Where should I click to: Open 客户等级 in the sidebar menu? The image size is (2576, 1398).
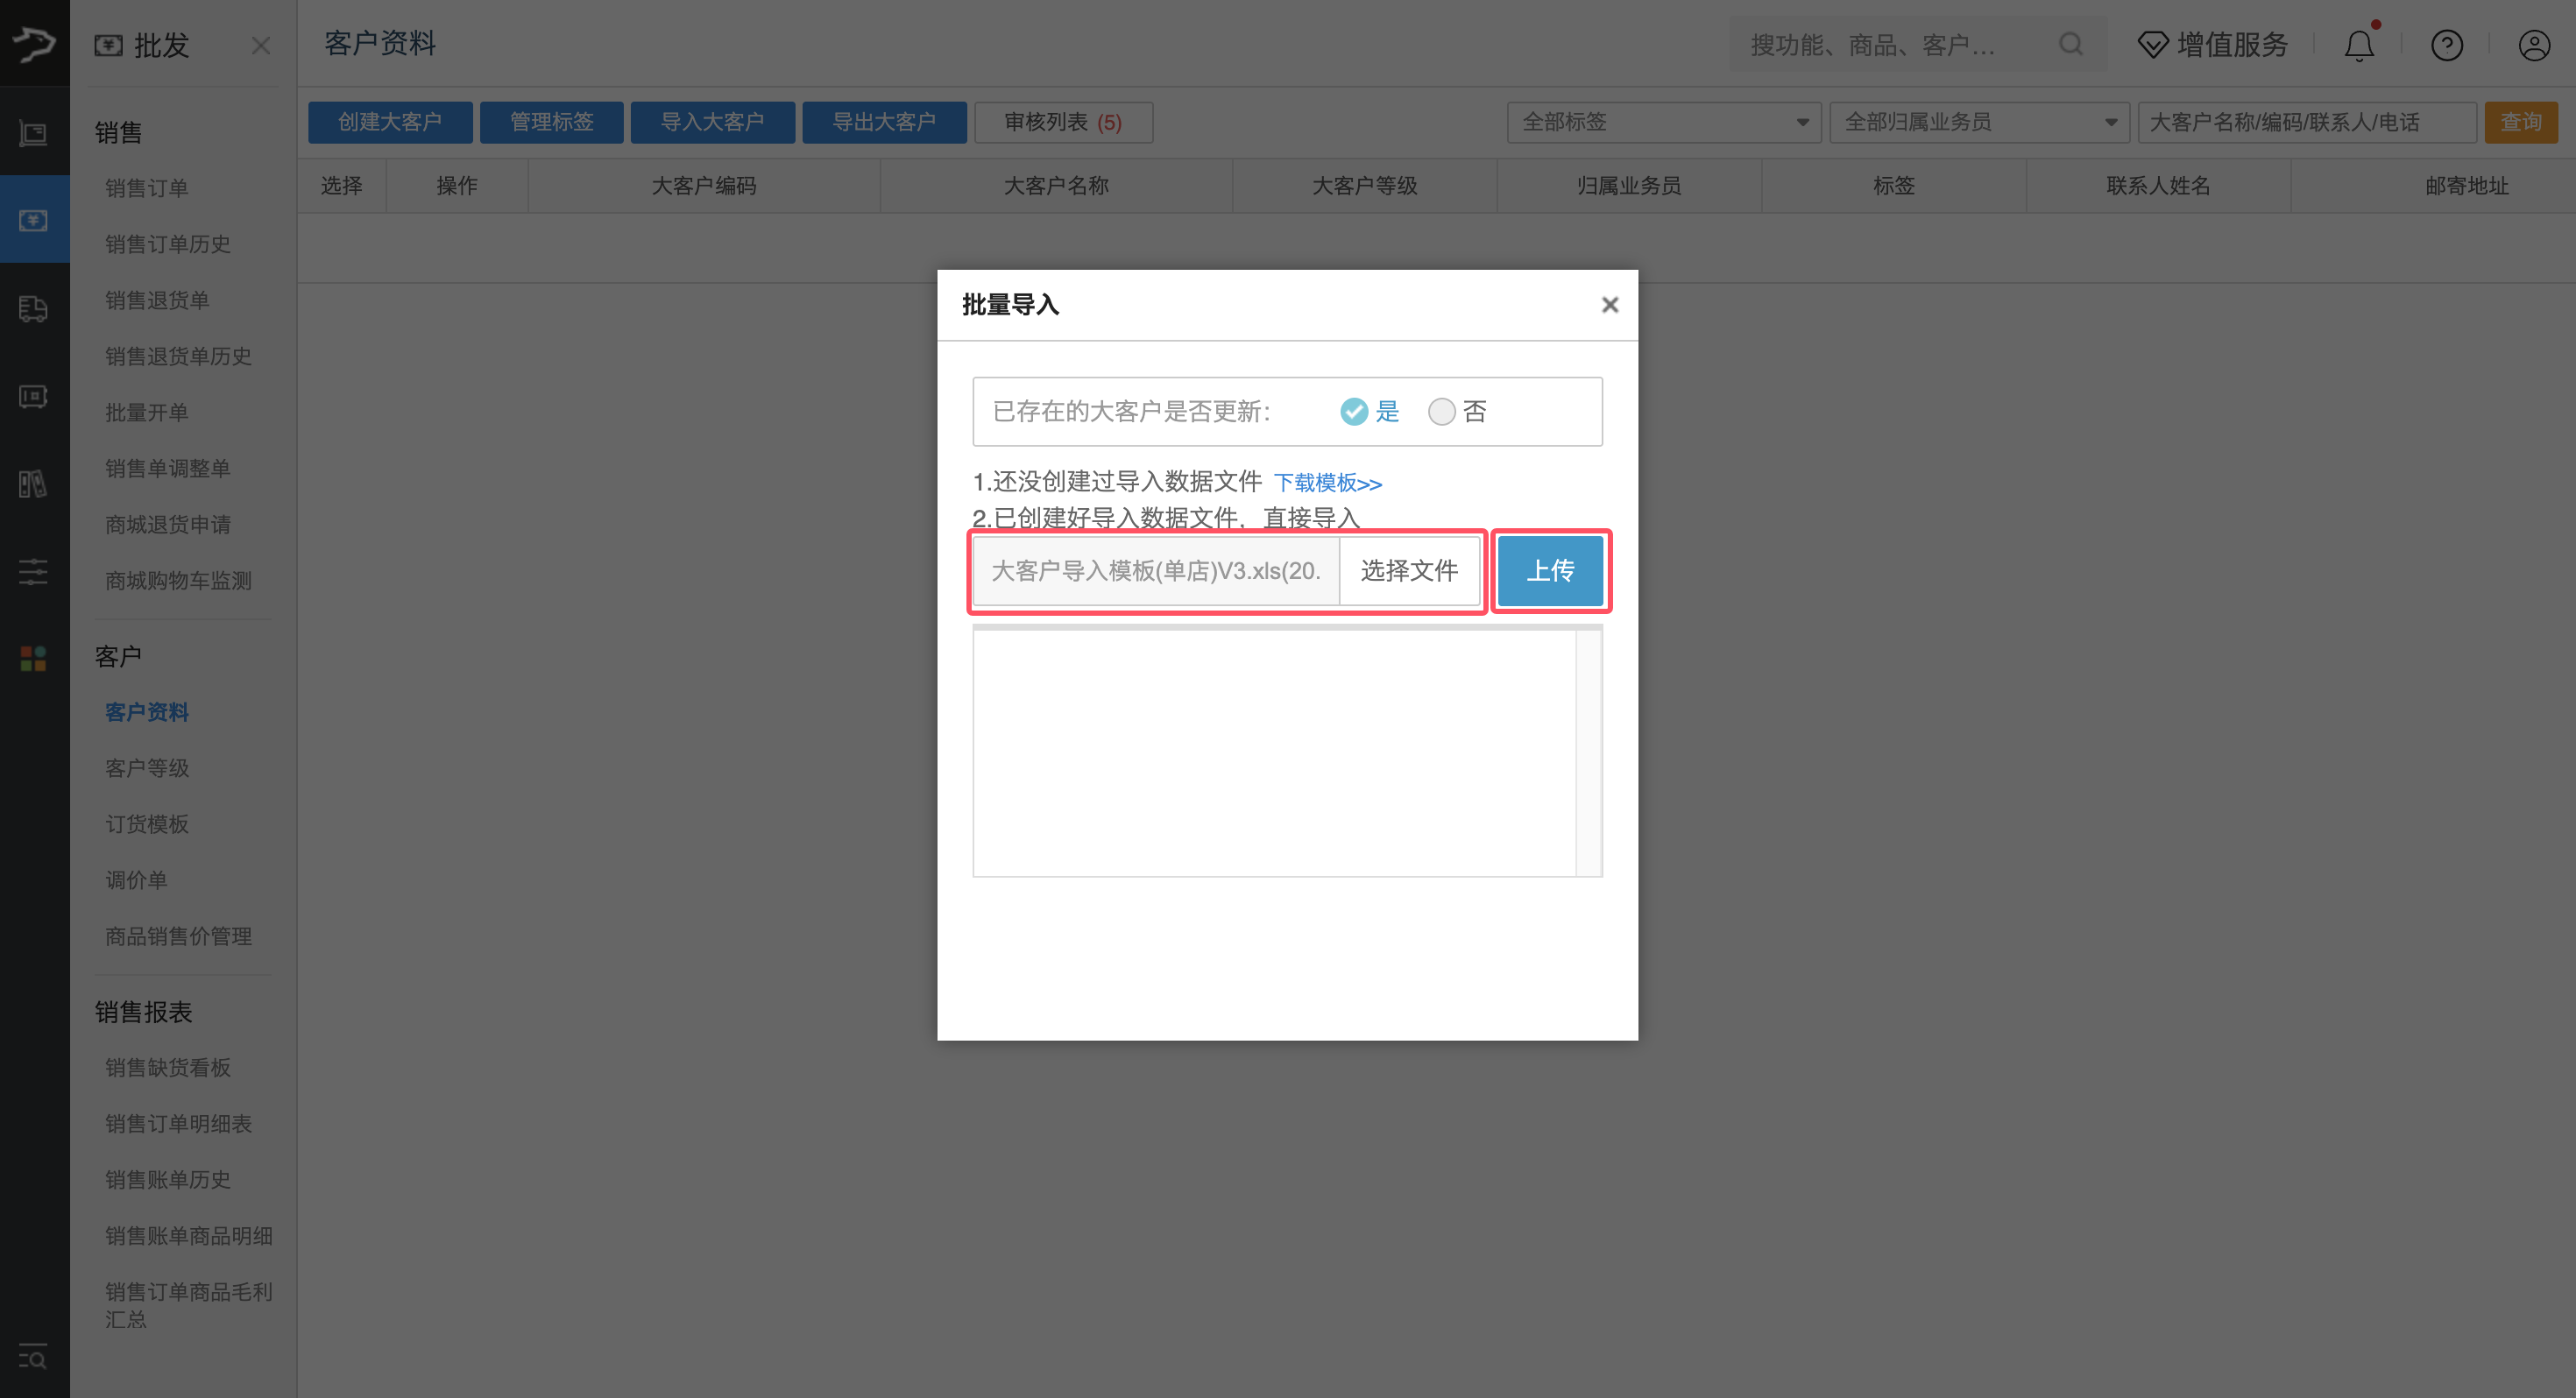147,768
